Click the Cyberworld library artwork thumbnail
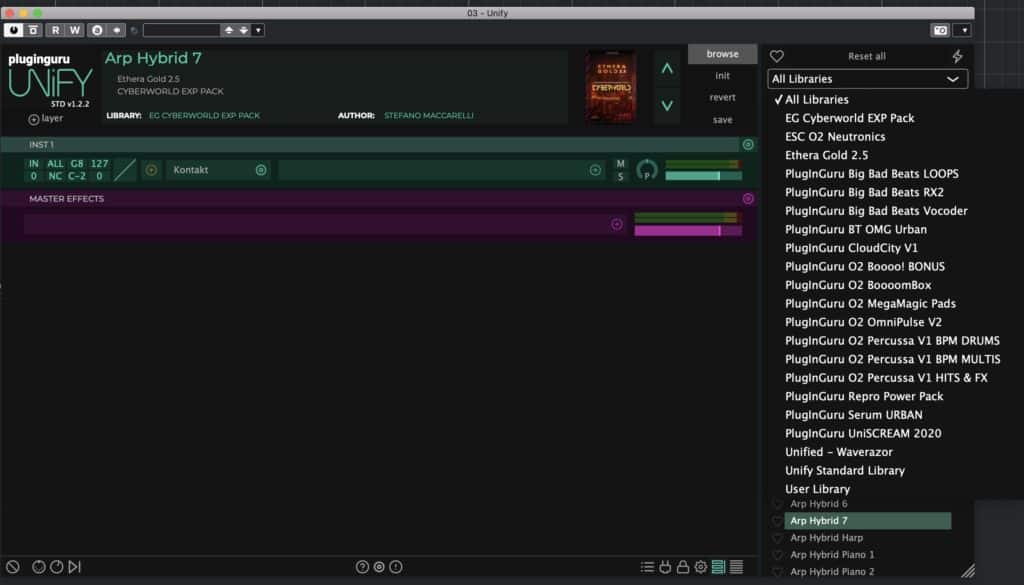This screenshot has height=585, width=1024. tap(611, 86)
